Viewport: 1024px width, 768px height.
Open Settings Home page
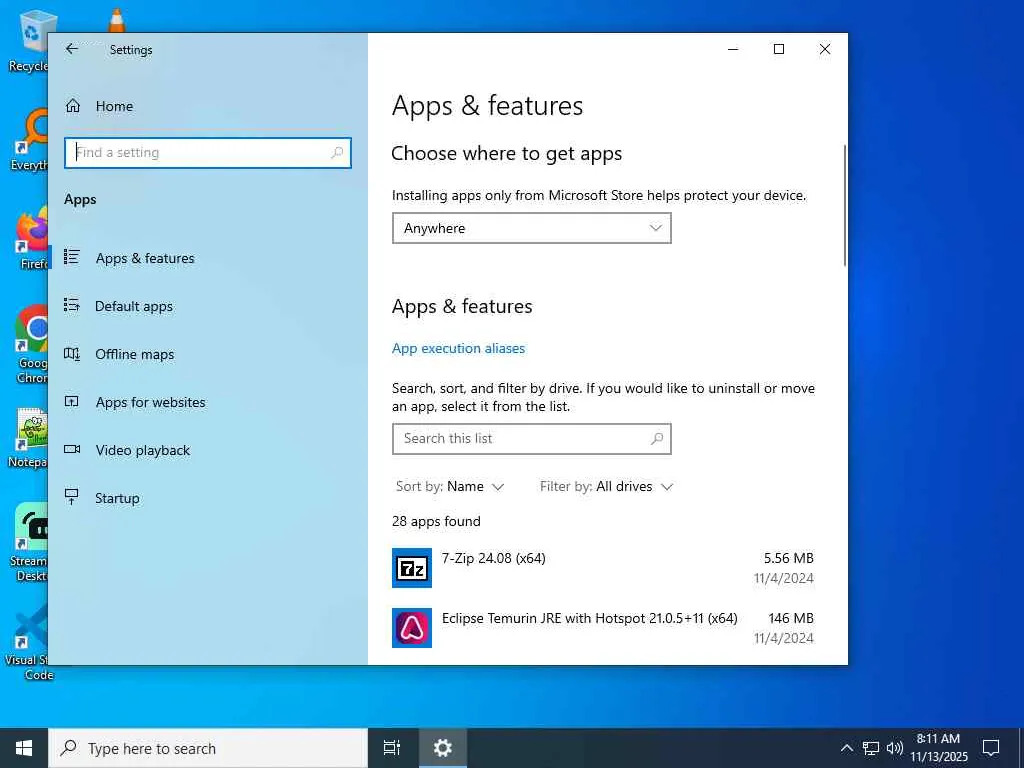[x=208, y=106]
